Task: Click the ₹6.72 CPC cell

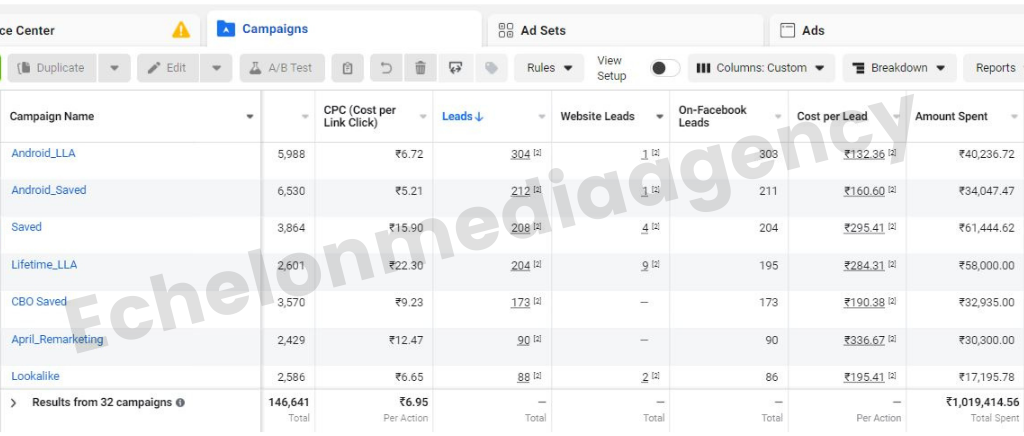Action: (409, 154)
